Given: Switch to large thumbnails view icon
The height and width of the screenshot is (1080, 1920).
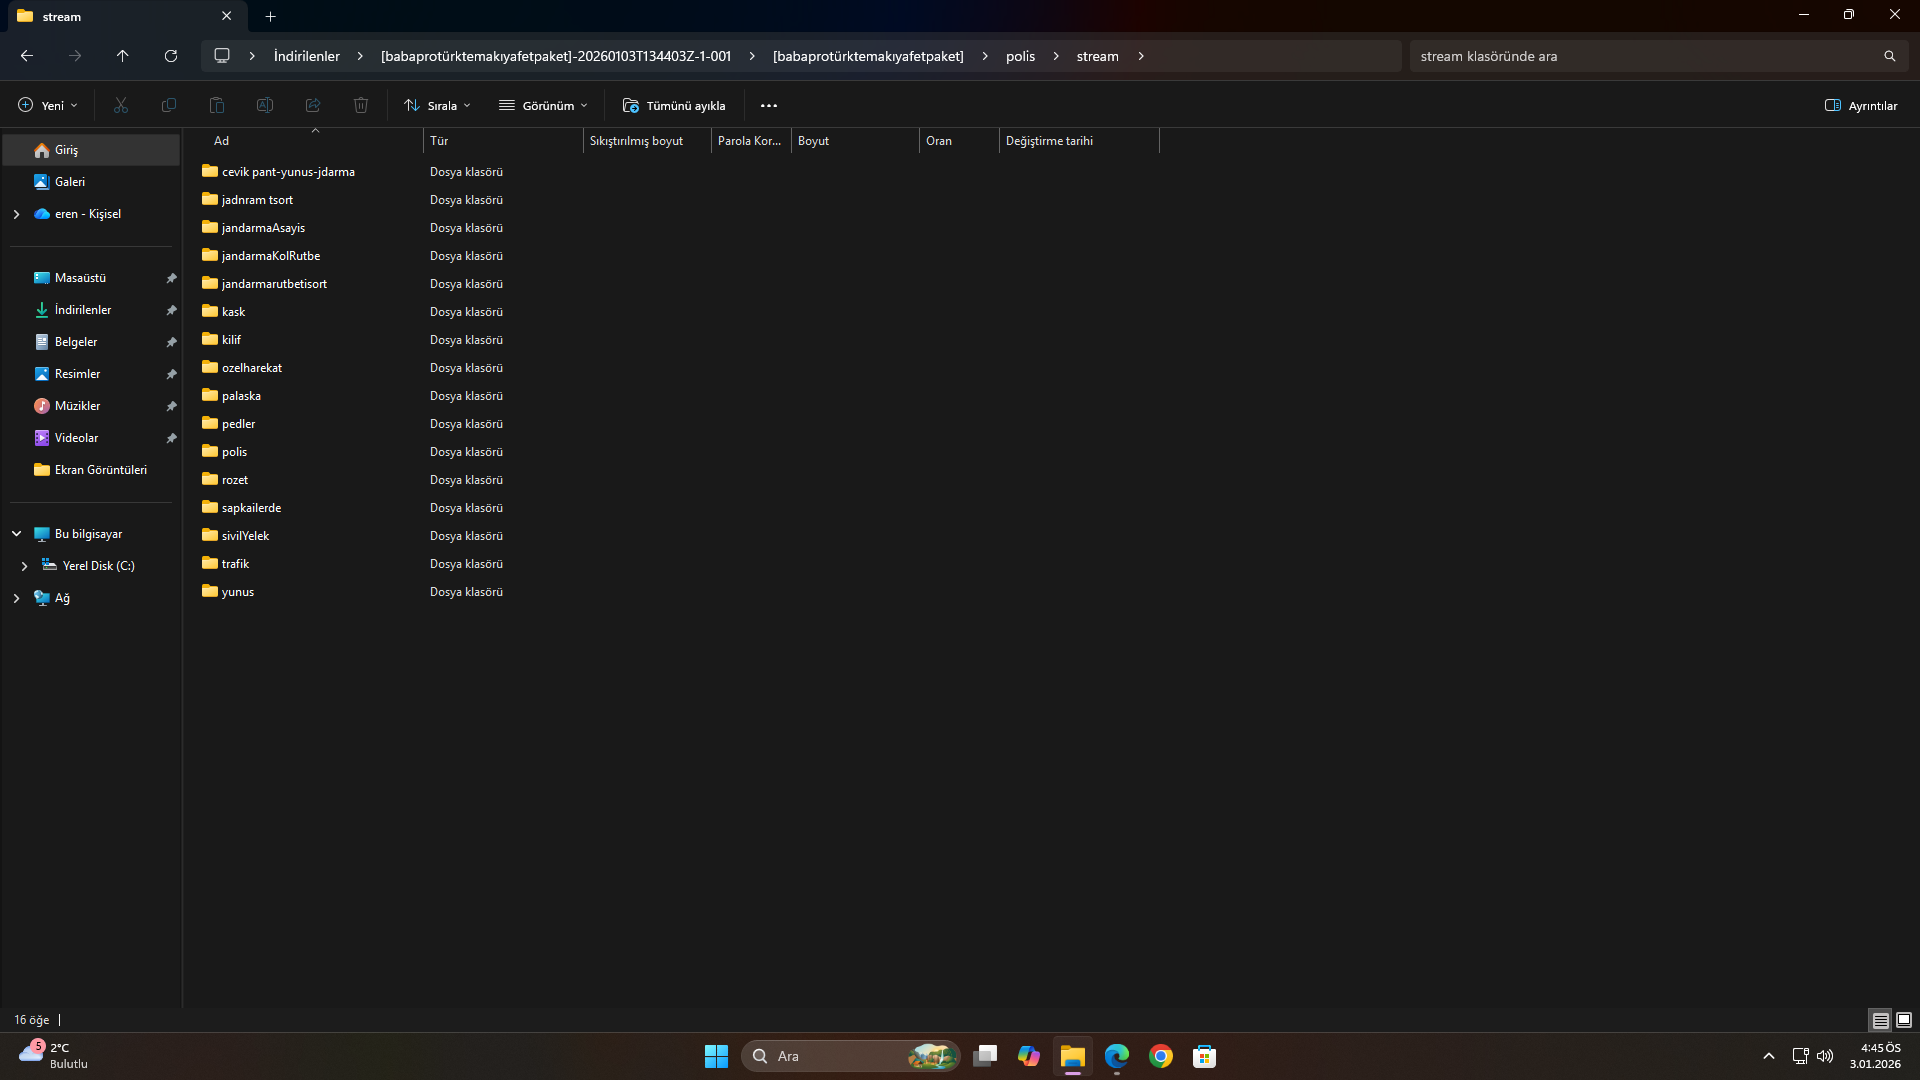Looking at the screenshot, I should point(1904,1020).
